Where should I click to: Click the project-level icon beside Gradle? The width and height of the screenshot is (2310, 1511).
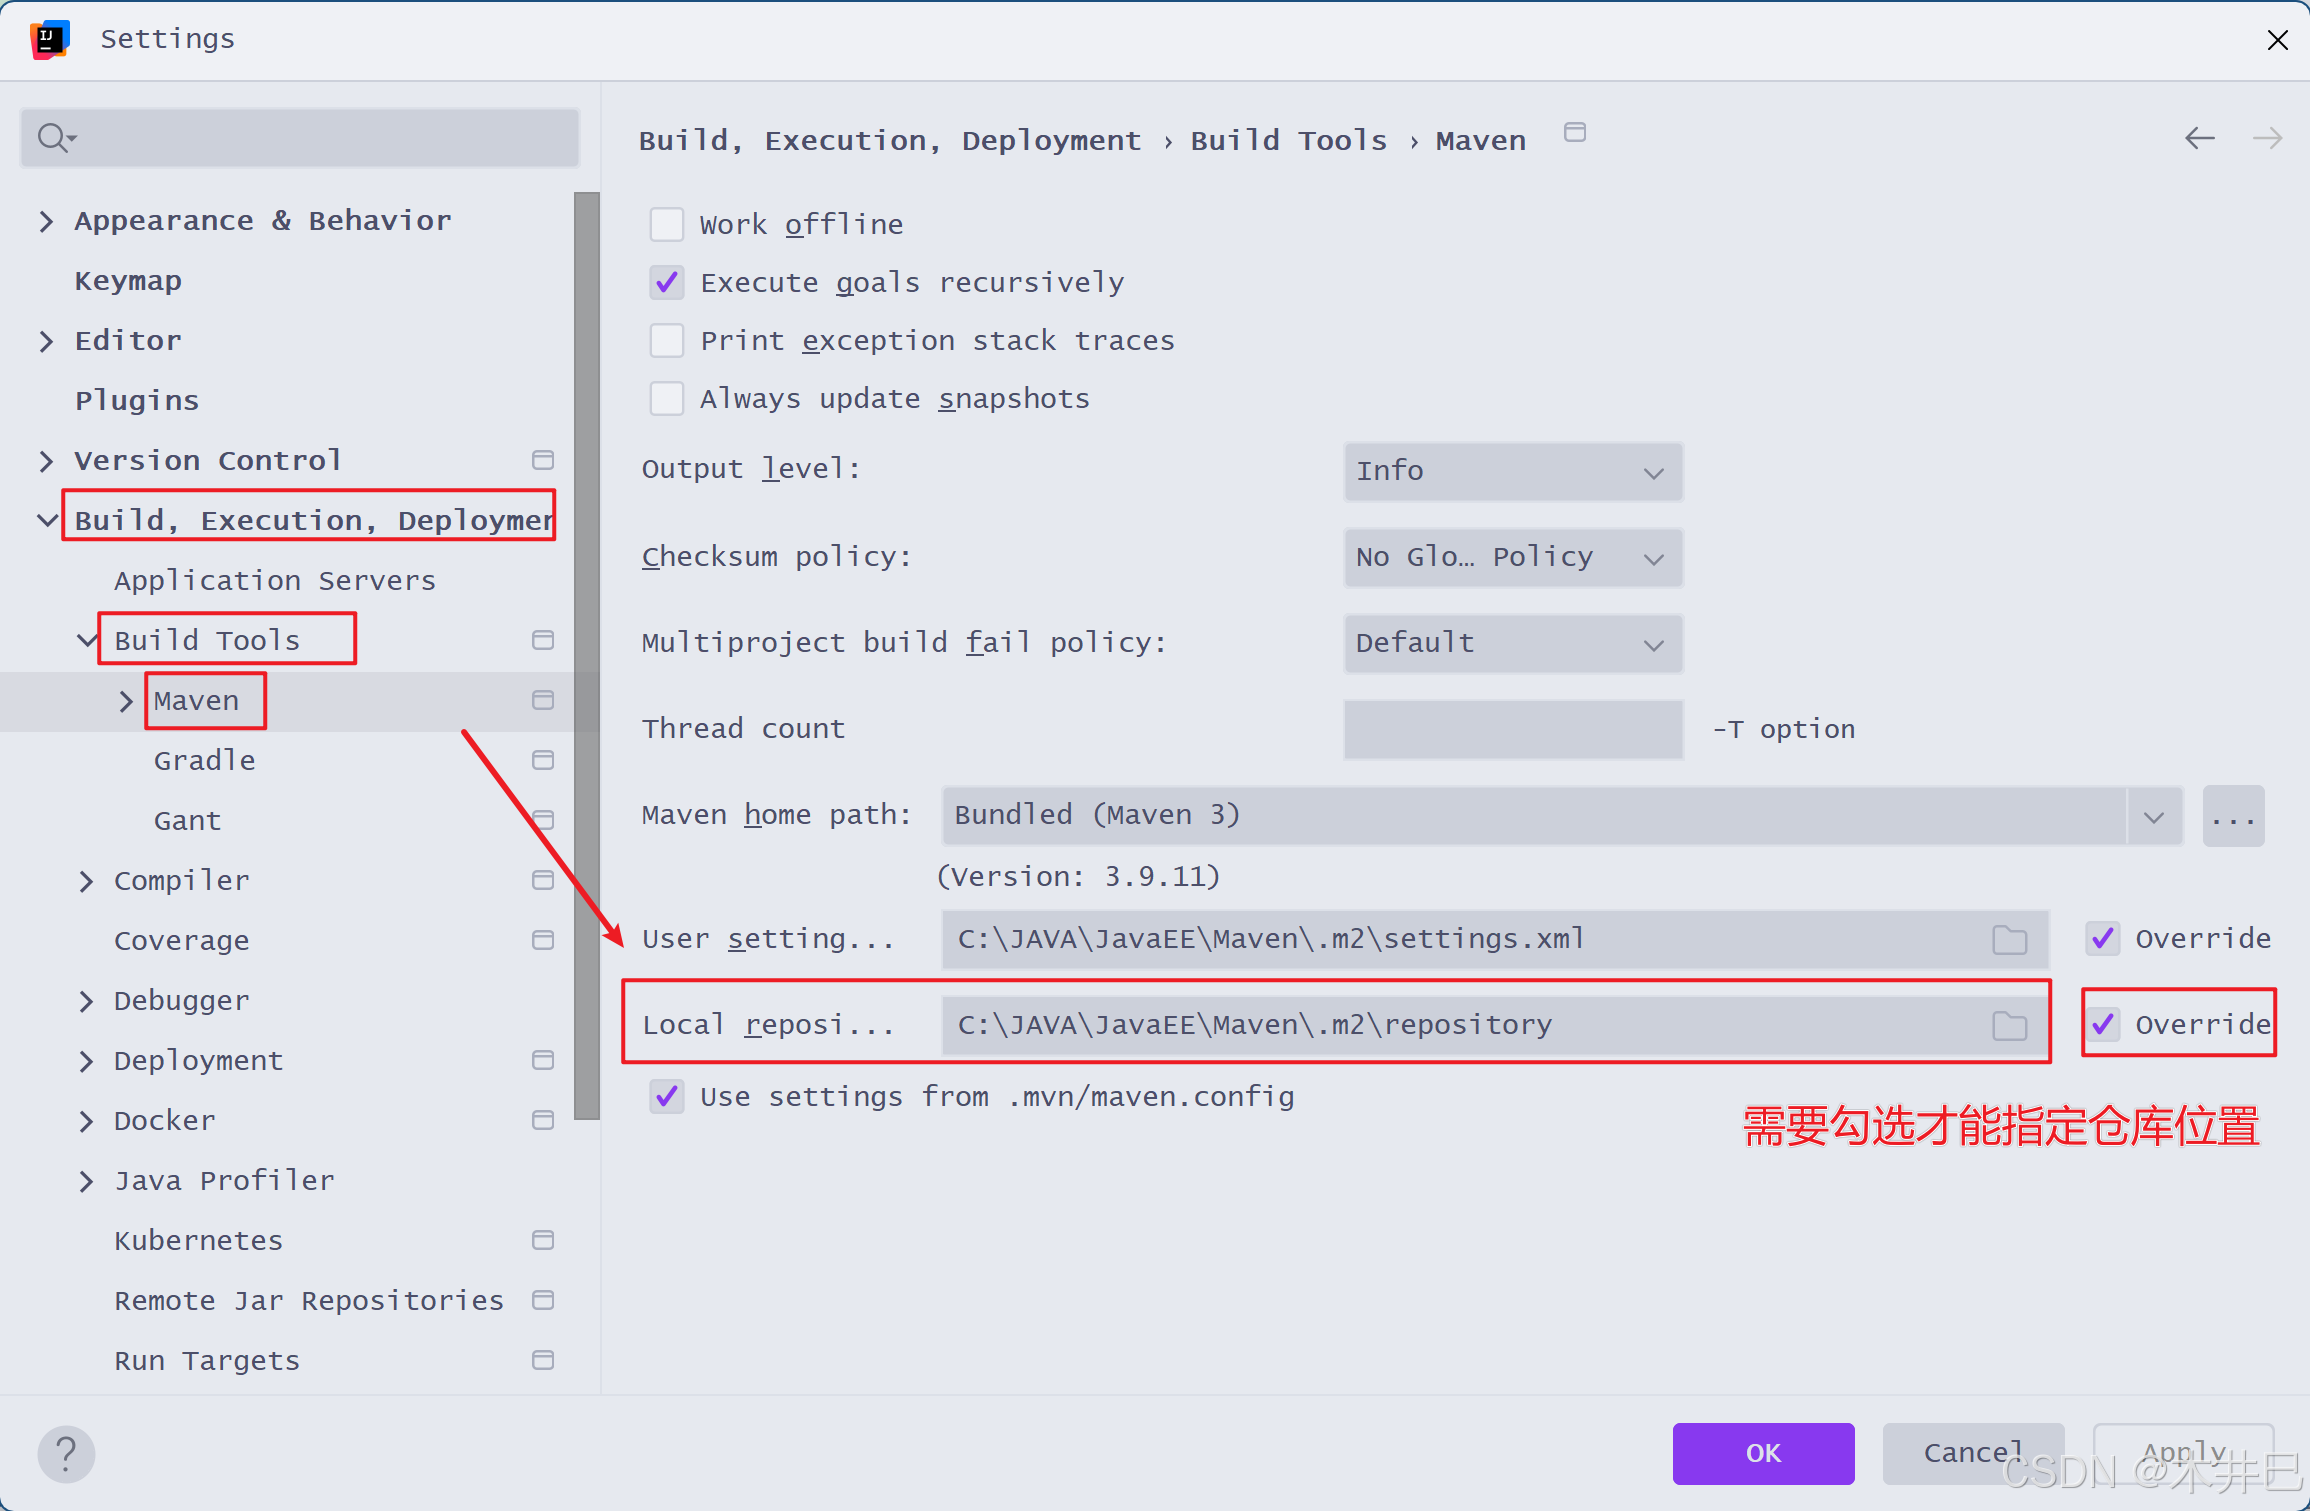click(x=543, y=760)
